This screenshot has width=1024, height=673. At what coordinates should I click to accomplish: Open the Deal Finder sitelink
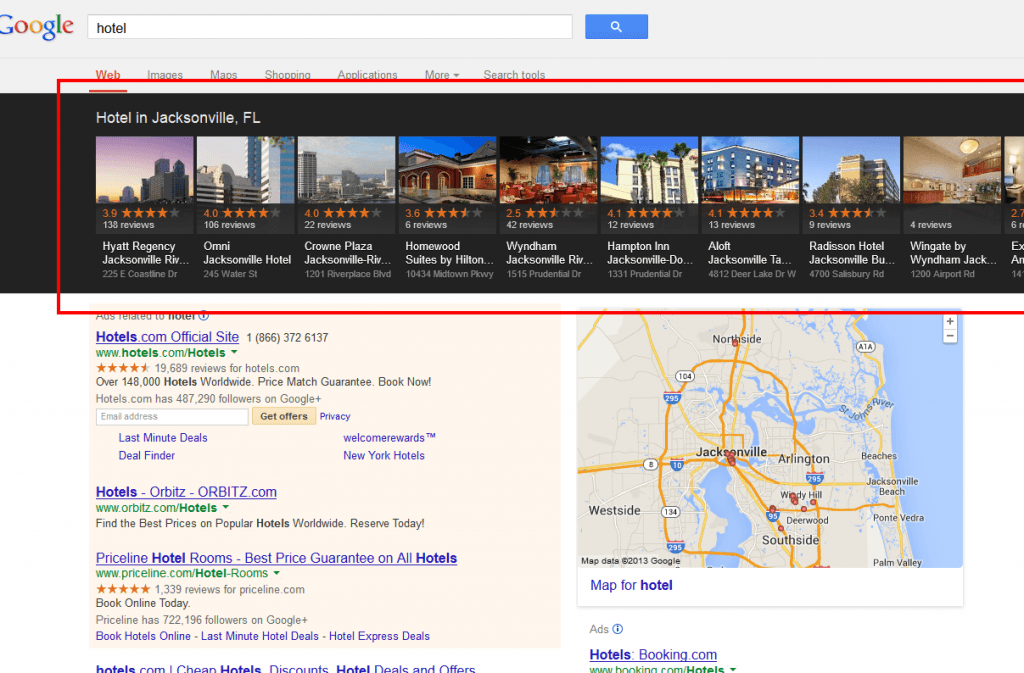146,456
